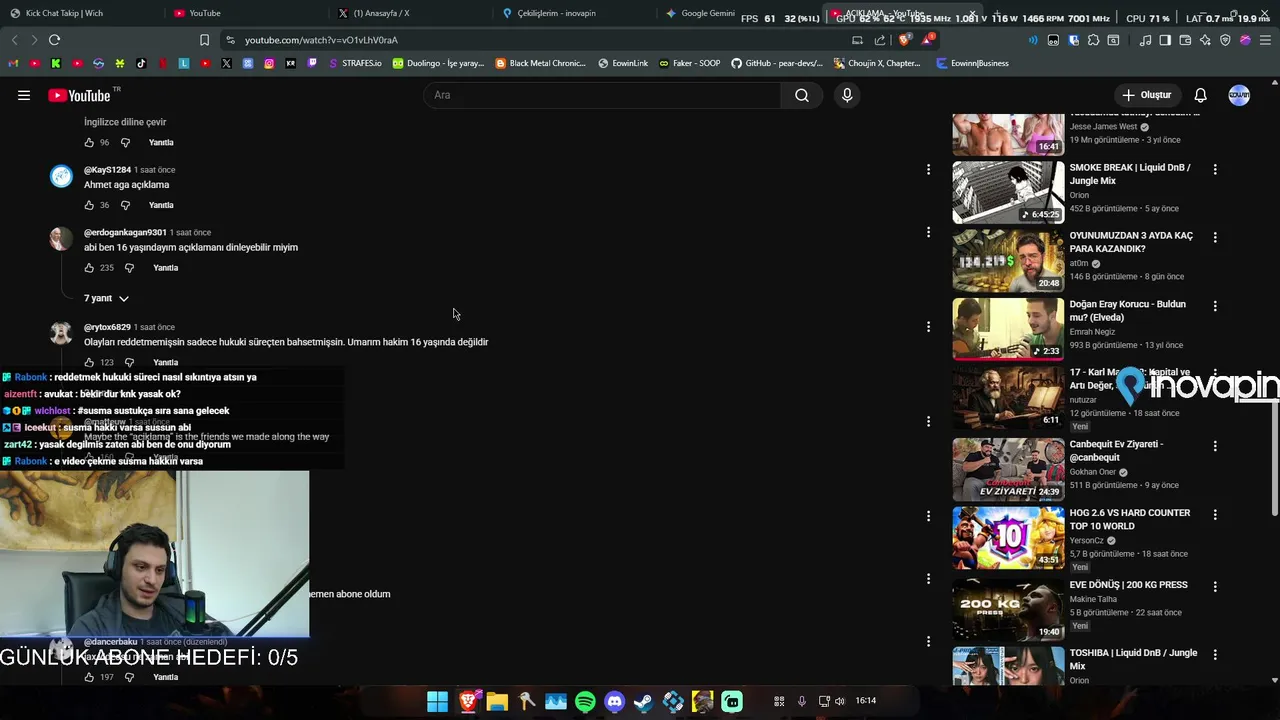Open the STRAFES.io bookmark
The height and width of the screenshot is (720, 1280).
coord(355,63)
